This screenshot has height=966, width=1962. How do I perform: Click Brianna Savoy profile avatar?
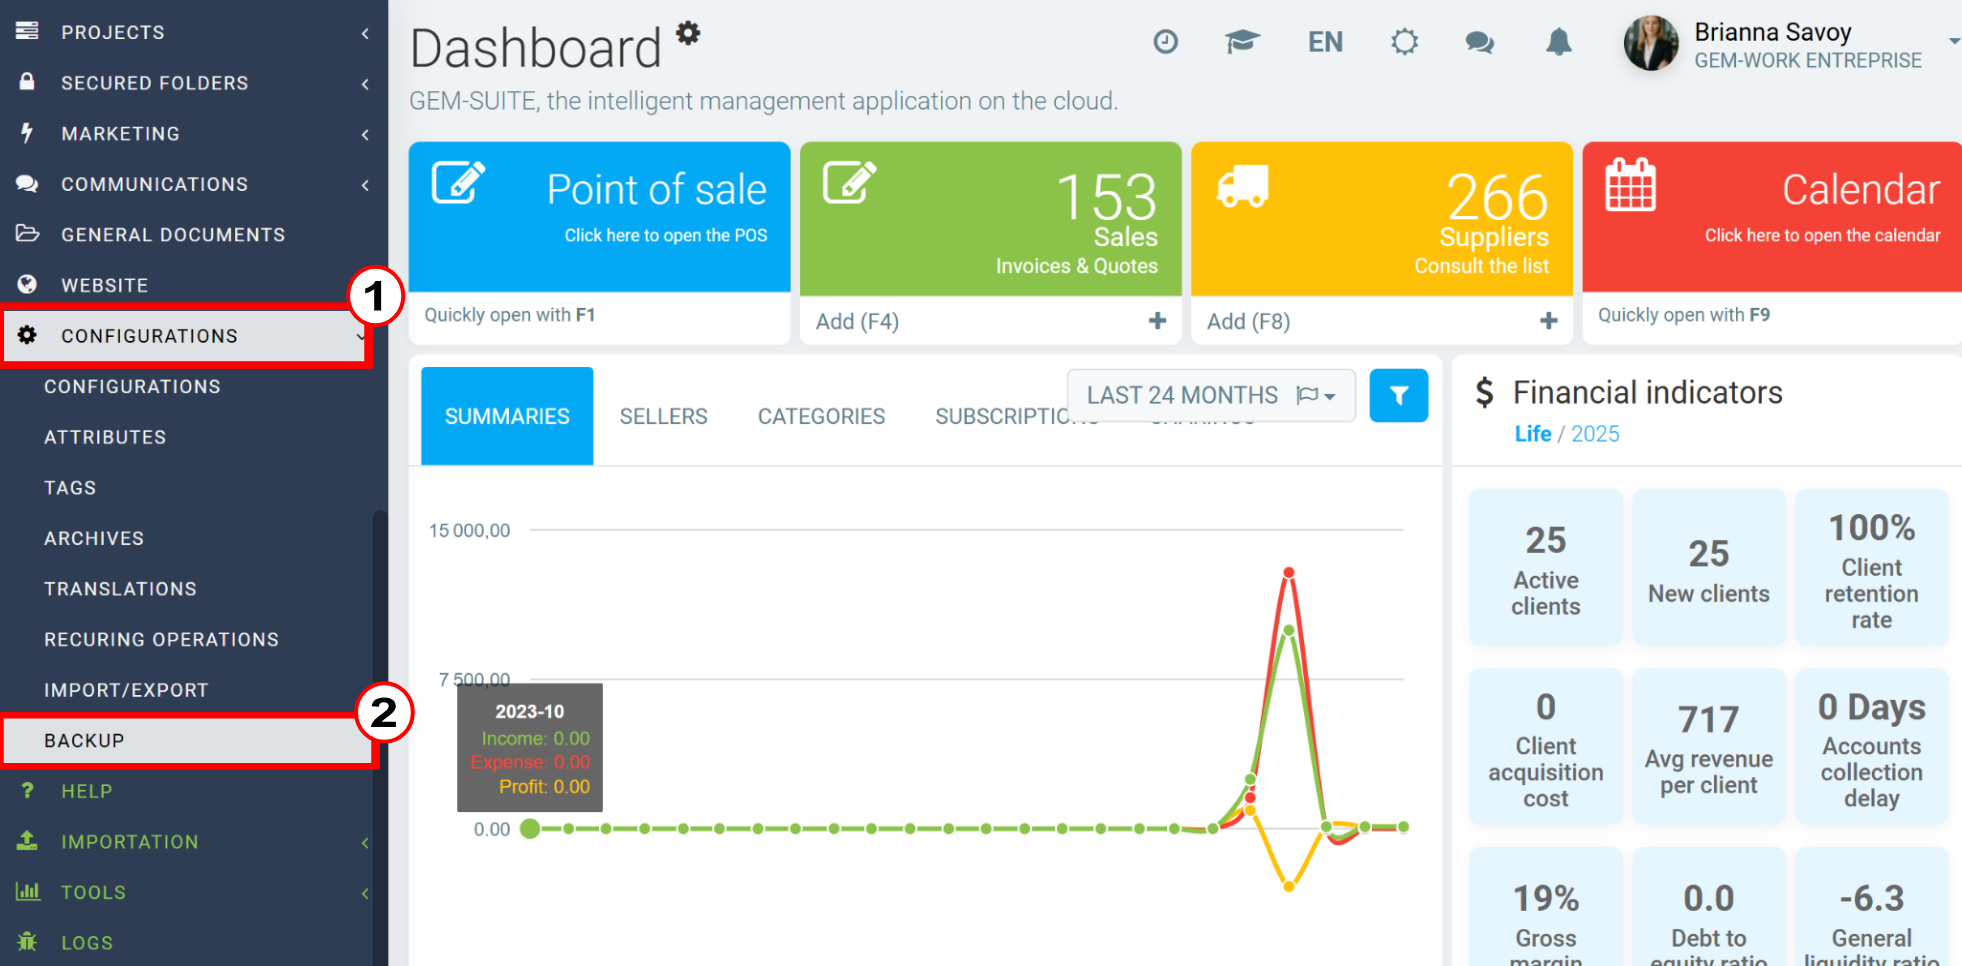(1651, 43)
